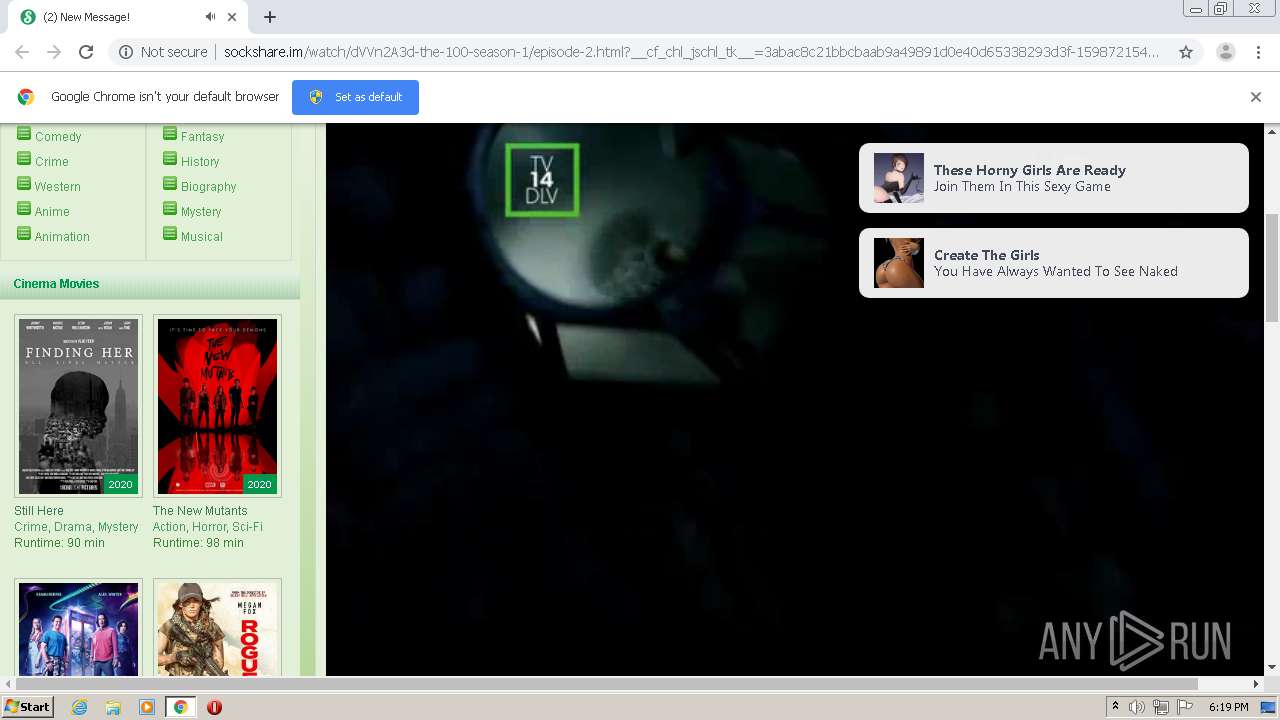Open the poster left of Rogue

[x=78, y=628]
